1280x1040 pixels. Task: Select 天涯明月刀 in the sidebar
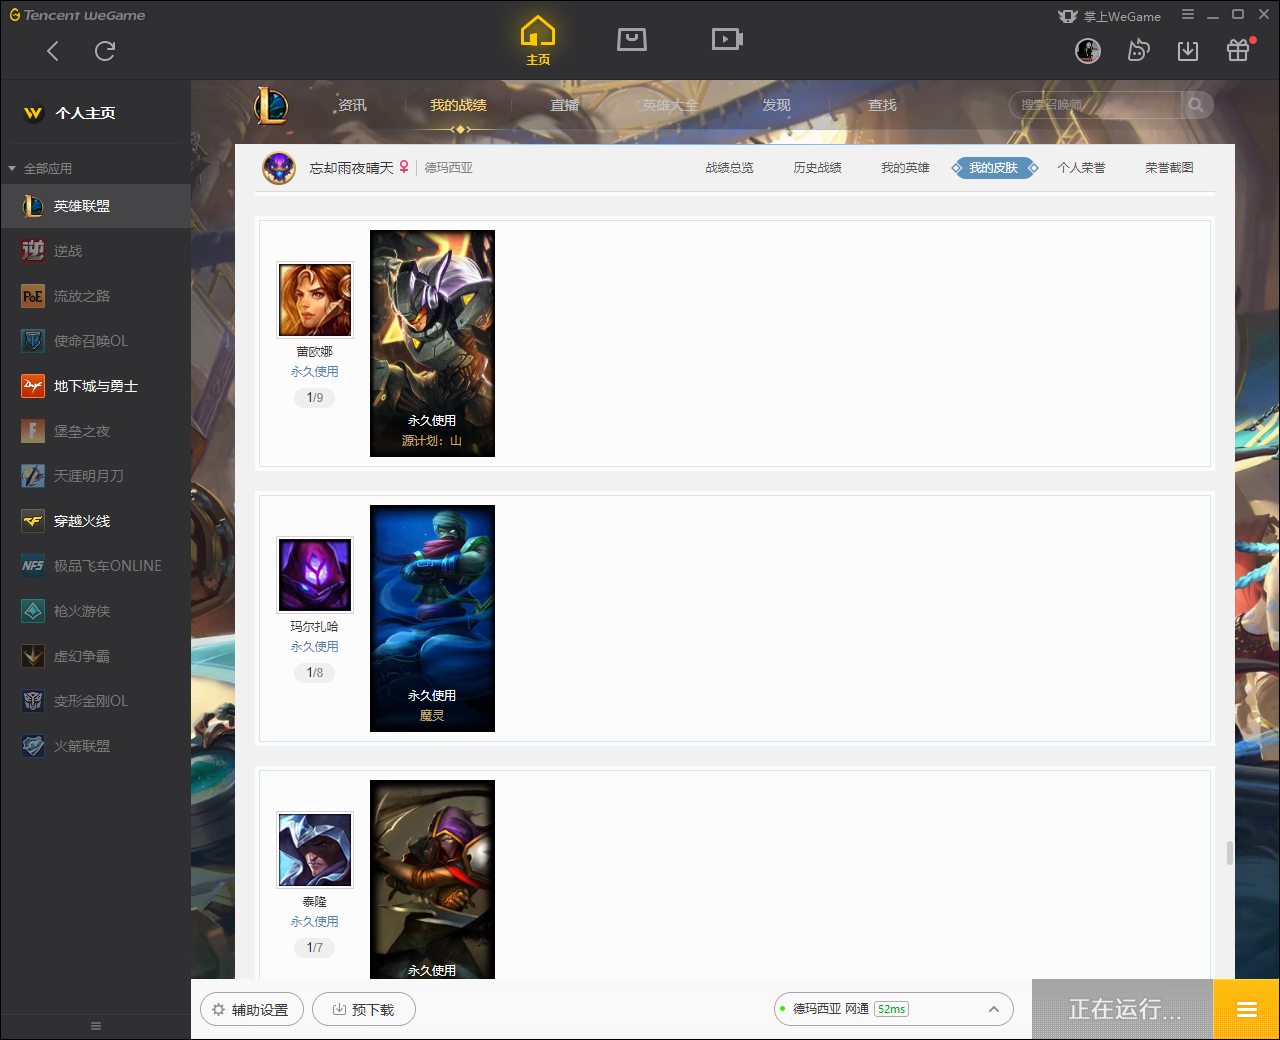[95, 476]
